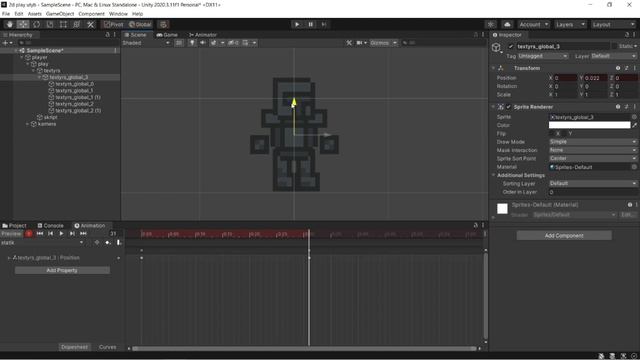Switch to the Game tab
Viewport: 640px width, 360px height.
(x=167, y=35)
